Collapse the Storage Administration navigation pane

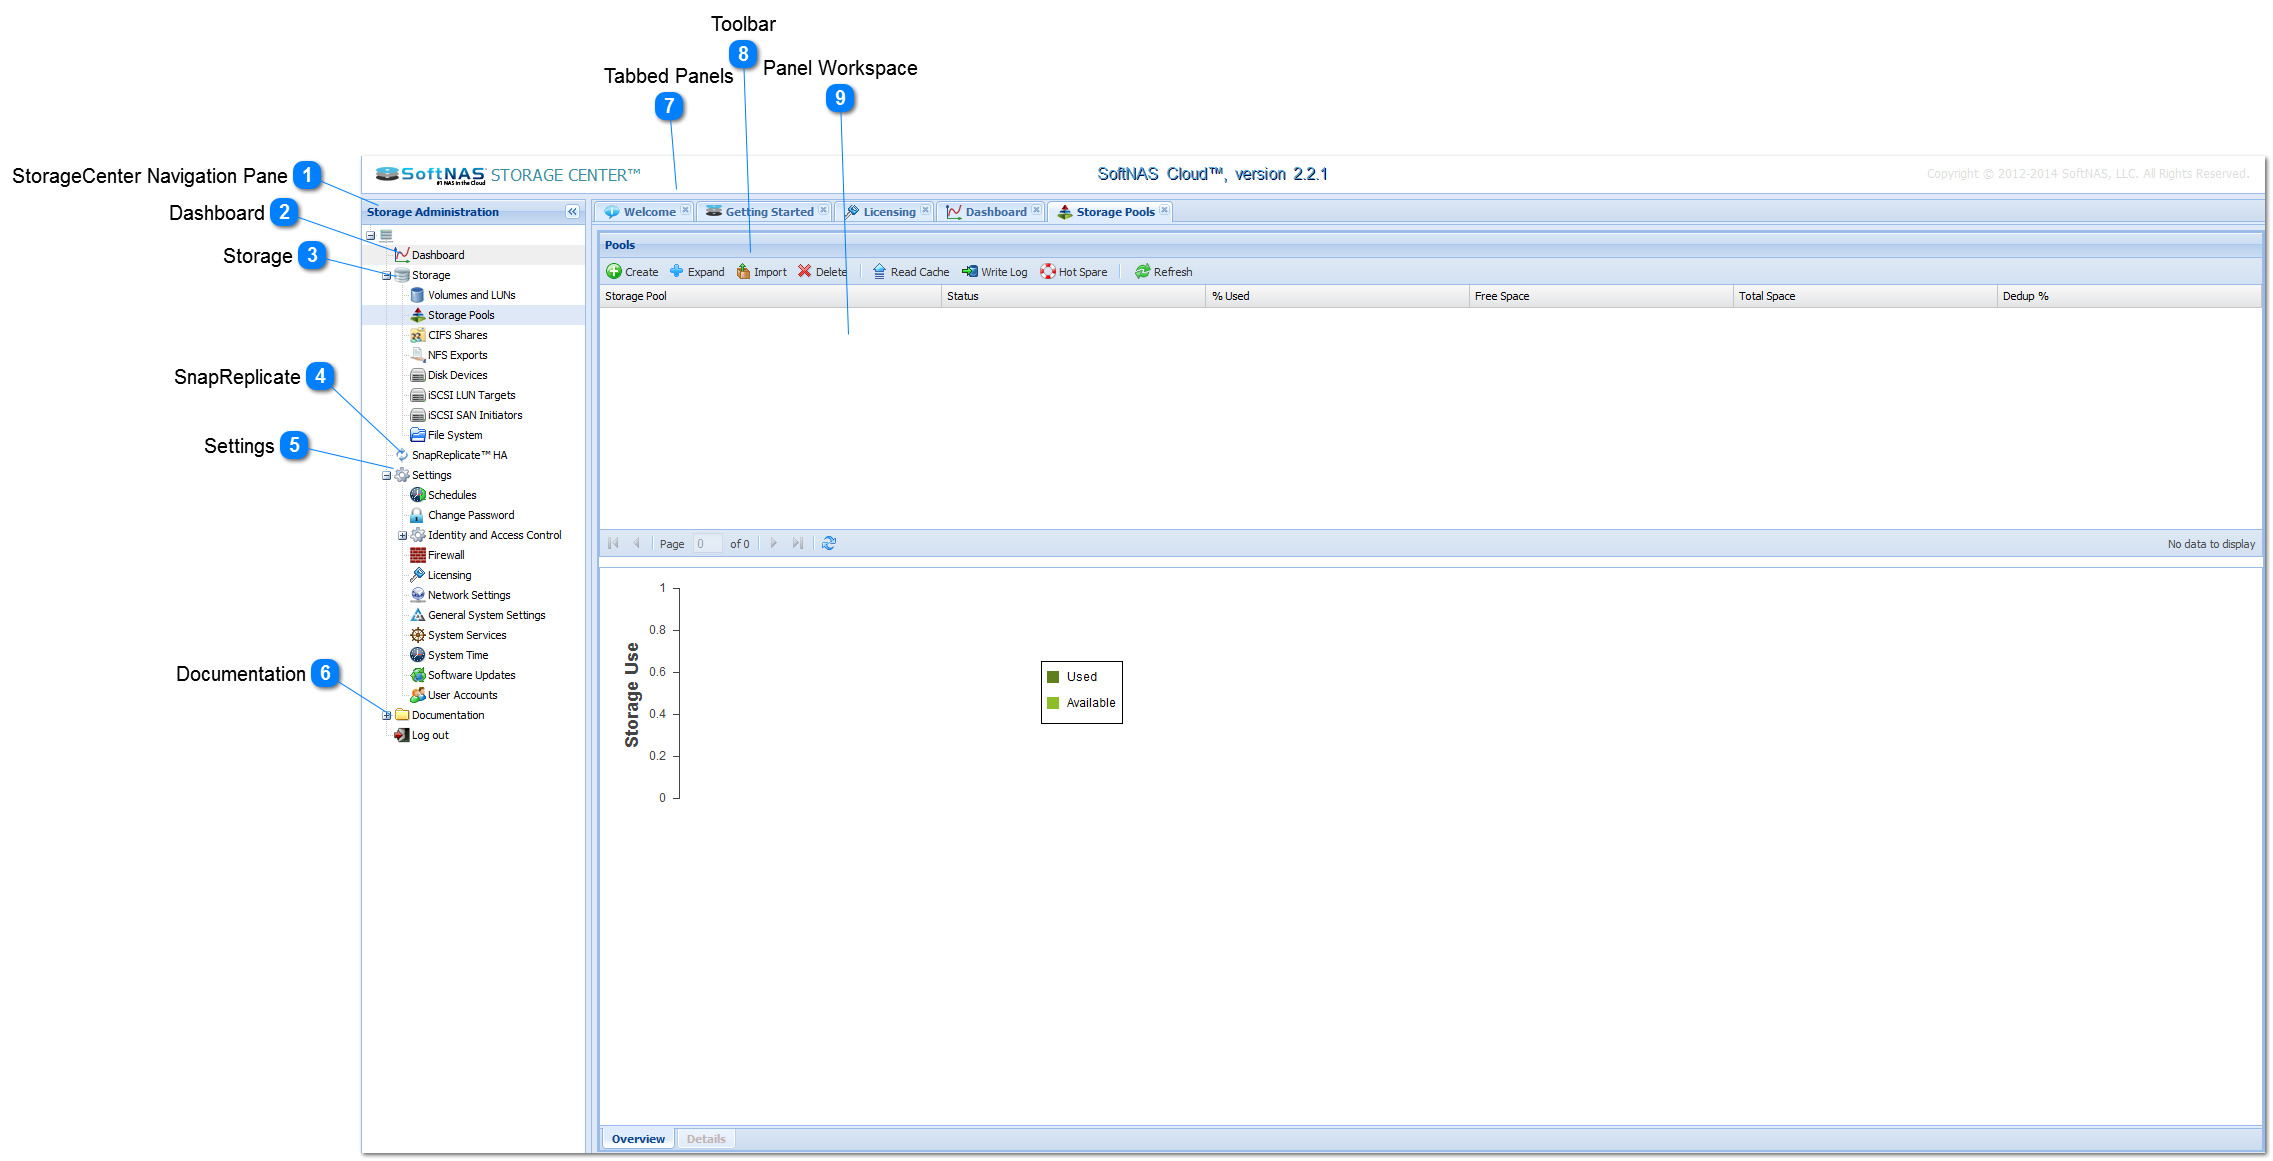click(x=572, y=212)
